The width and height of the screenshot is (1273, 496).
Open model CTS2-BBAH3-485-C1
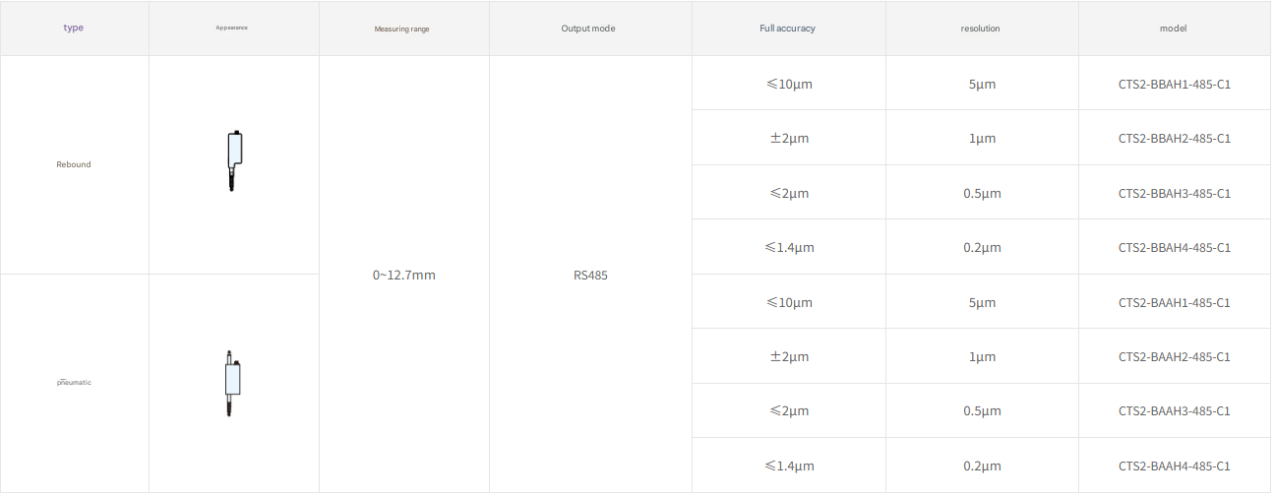1174,193
